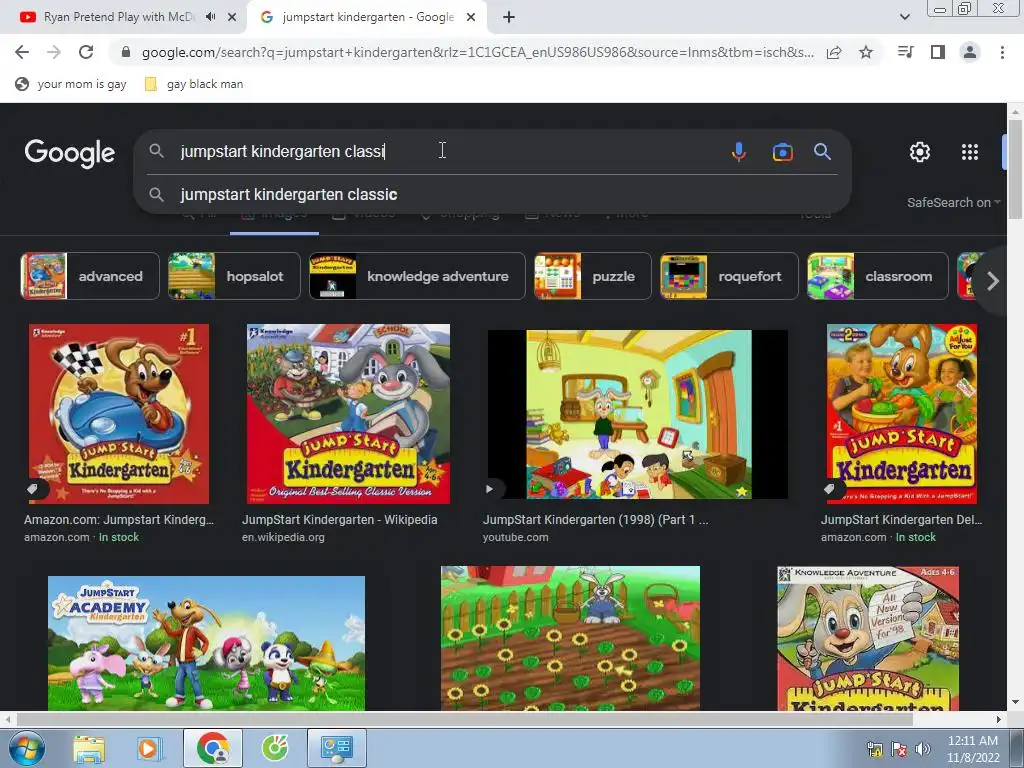Image resolution: width=1024 pixels, height=768 pixels.
Task: Bookmark this page with the star icon
Action: click(x=866, y=52)
